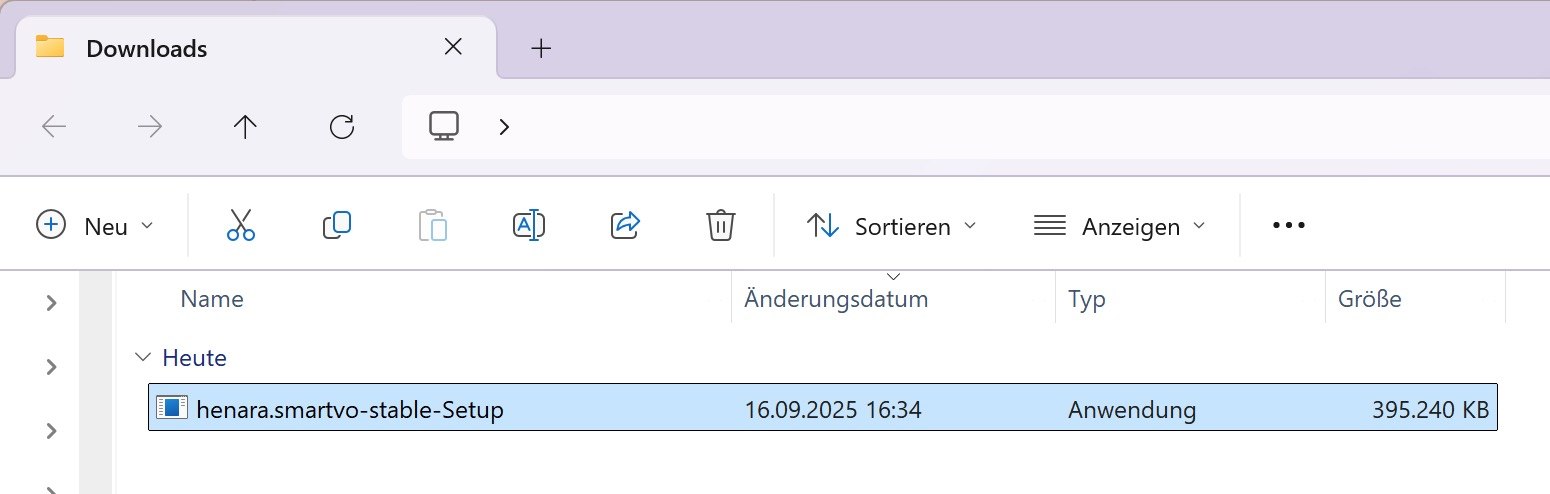The image size is (1550, 494).
Task: Expand the first navigation pane item
Action: pos(52,303)
